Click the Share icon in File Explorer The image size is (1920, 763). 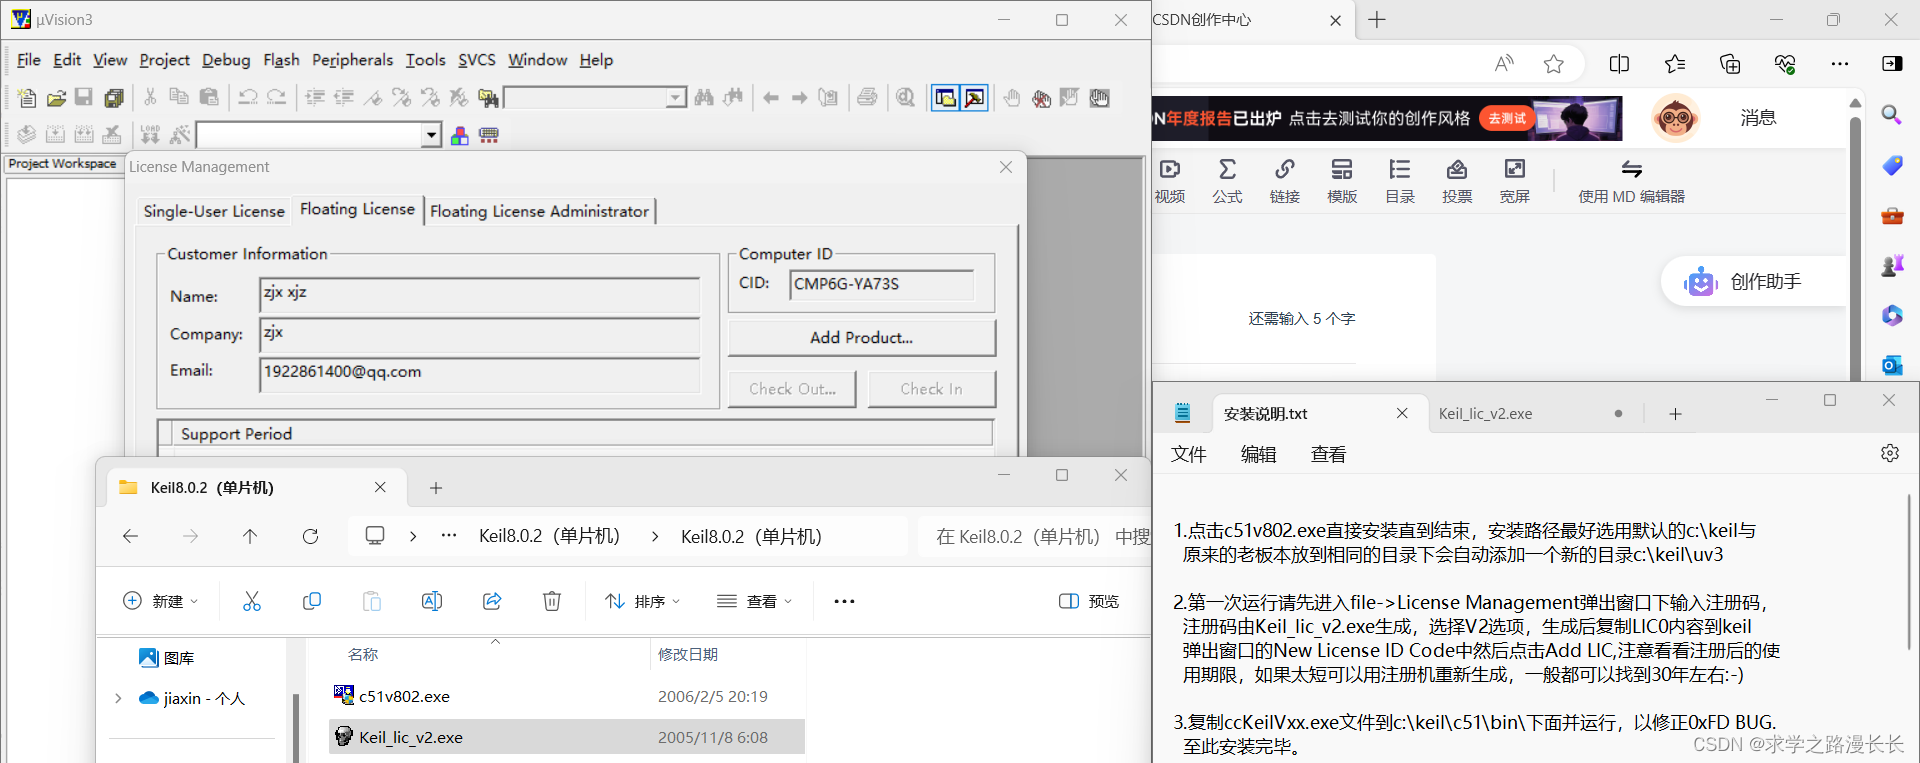point(492,601)
